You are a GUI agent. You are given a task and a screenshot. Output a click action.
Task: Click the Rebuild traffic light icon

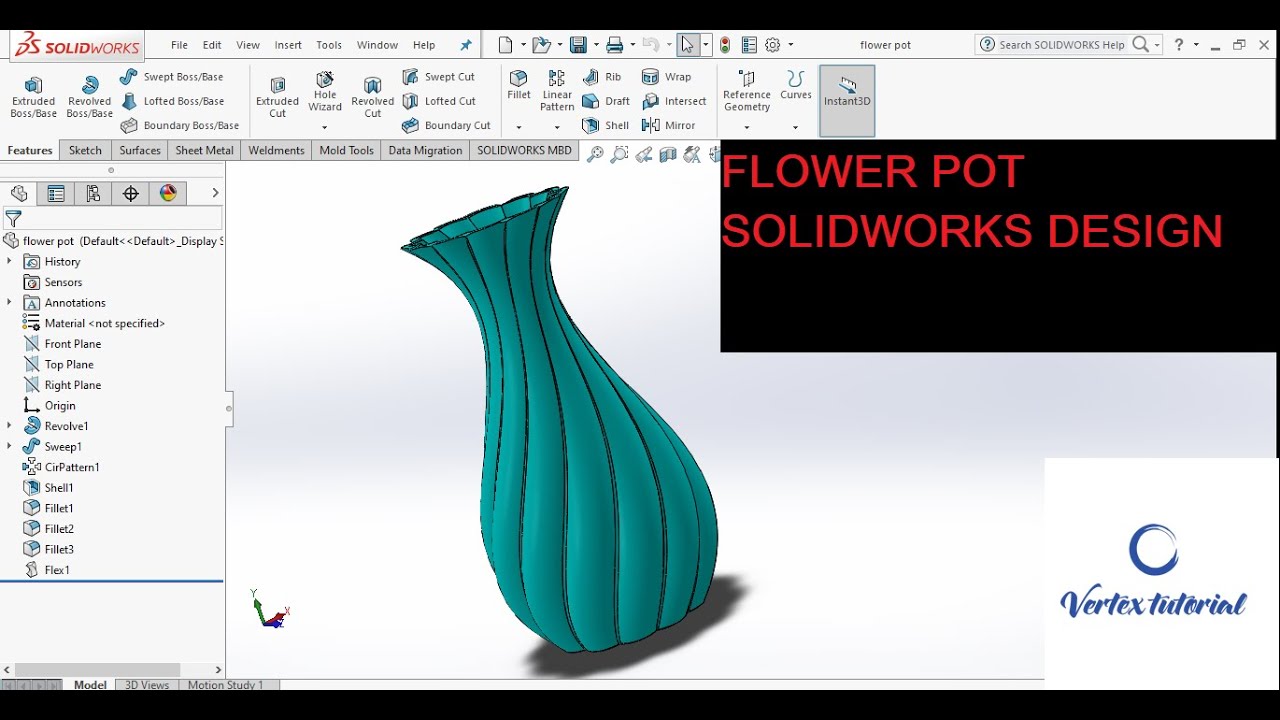tap(725, 45)
